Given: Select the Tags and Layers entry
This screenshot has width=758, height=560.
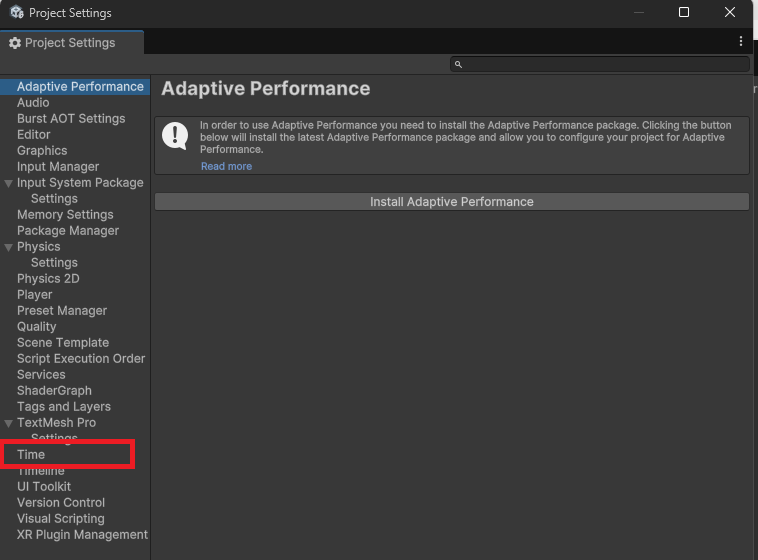Looking at the screenshot, I should [64, 407].
